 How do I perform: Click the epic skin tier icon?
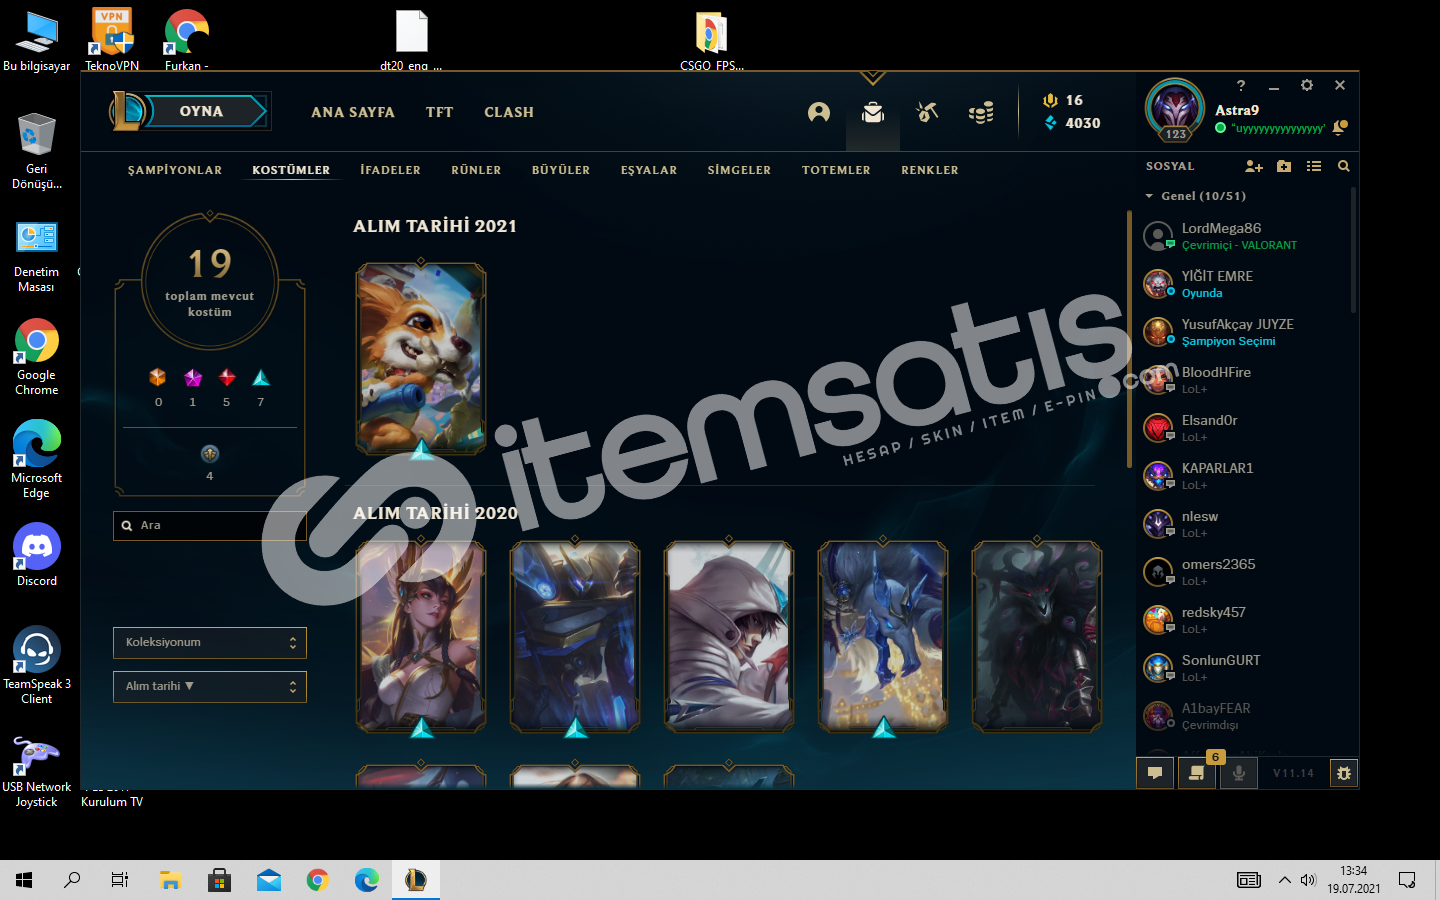point(261,377)
